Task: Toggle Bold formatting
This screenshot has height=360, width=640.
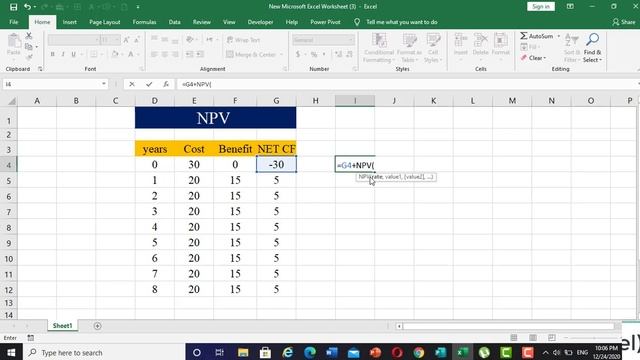Action: click(x=52, y=54)
